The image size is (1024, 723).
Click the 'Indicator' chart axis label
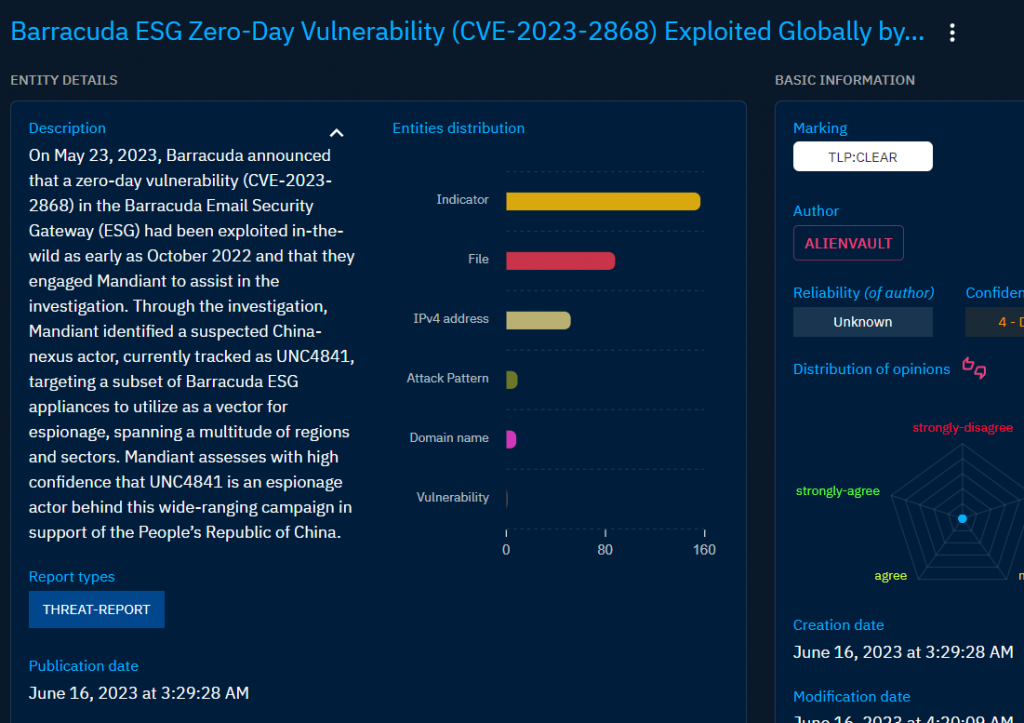click(x=462, y=199)
